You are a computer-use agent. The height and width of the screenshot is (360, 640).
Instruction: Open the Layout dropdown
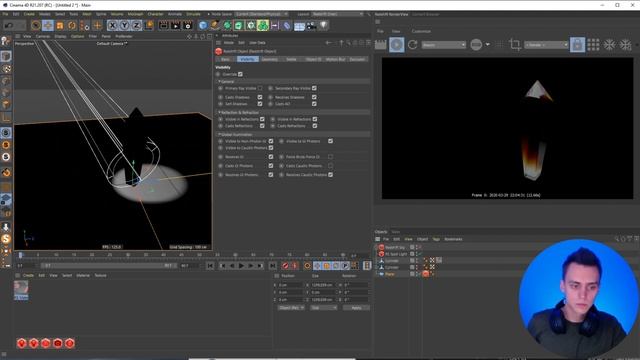338,14
